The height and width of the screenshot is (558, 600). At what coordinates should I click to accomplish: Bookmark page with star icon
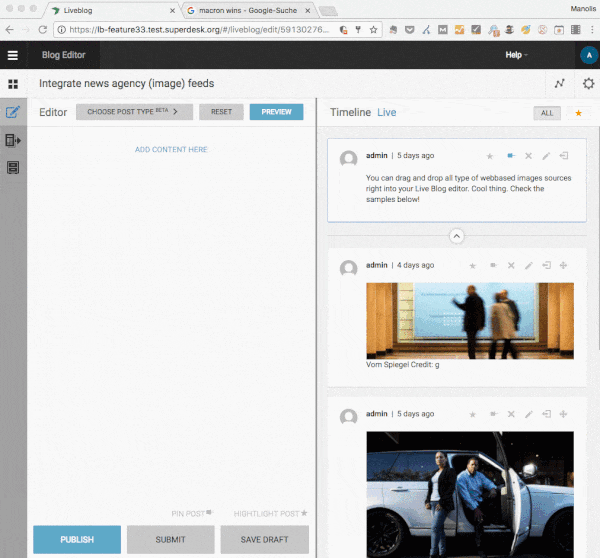point(373,29)
